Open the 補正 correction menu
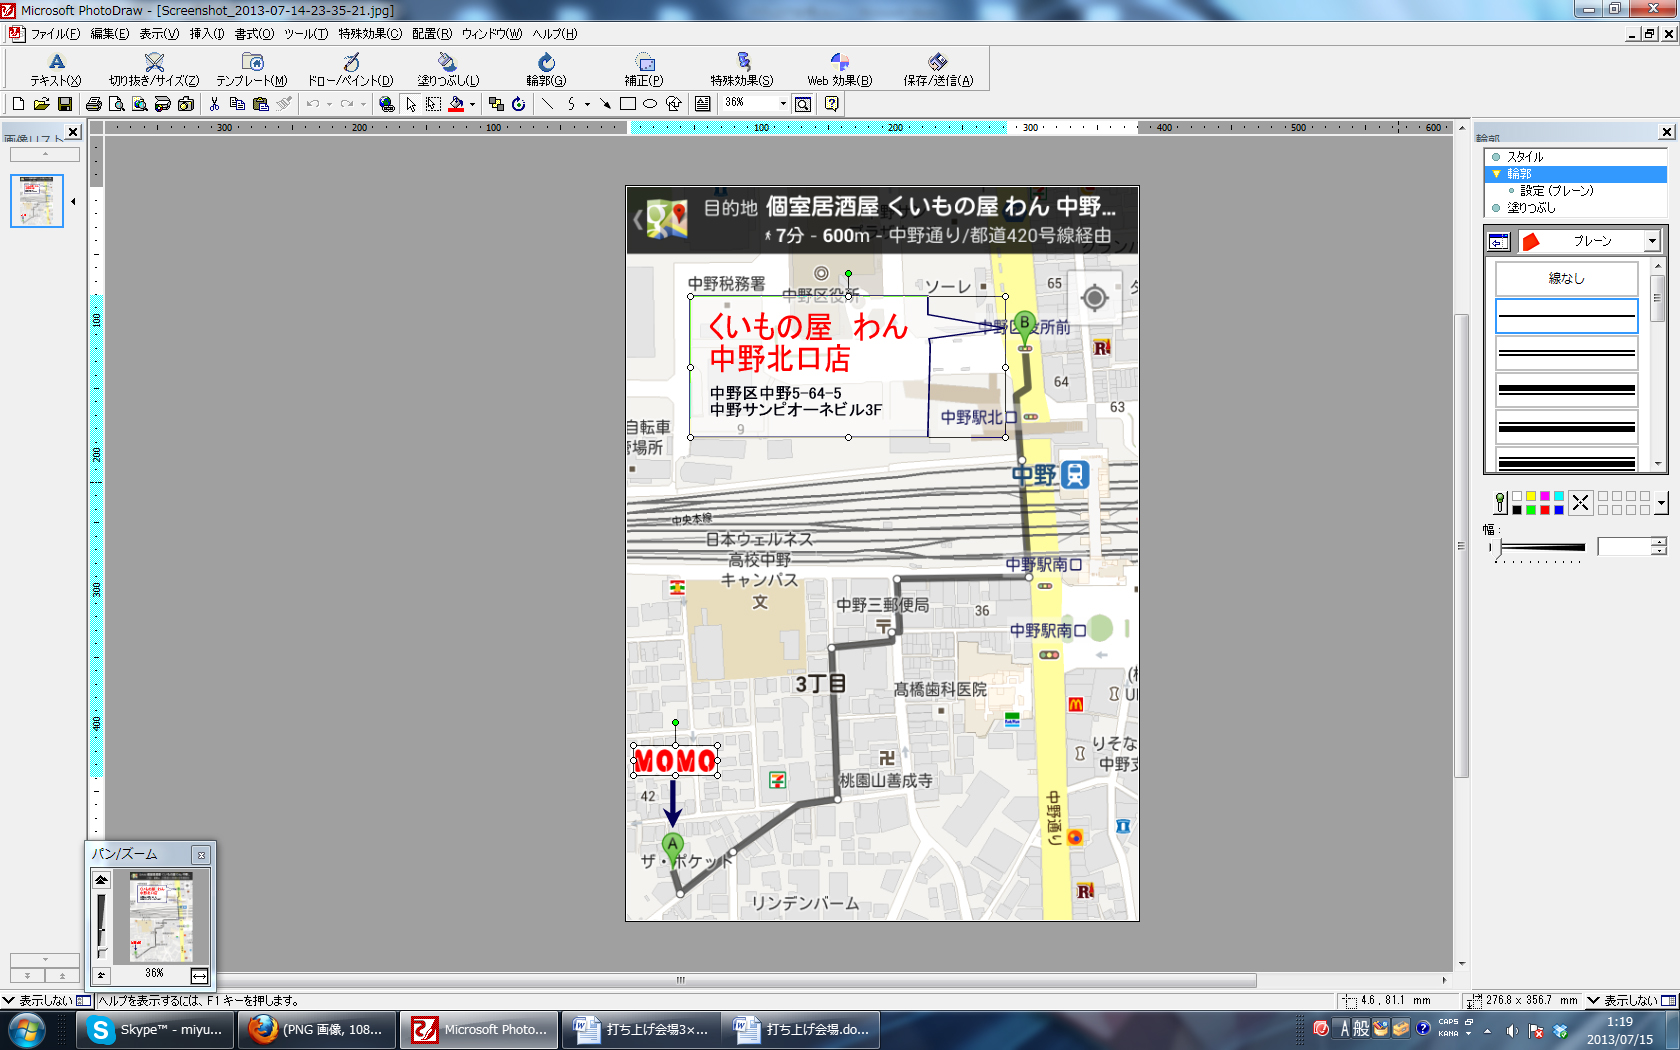1680x1050 pixels. coord(644,70)
